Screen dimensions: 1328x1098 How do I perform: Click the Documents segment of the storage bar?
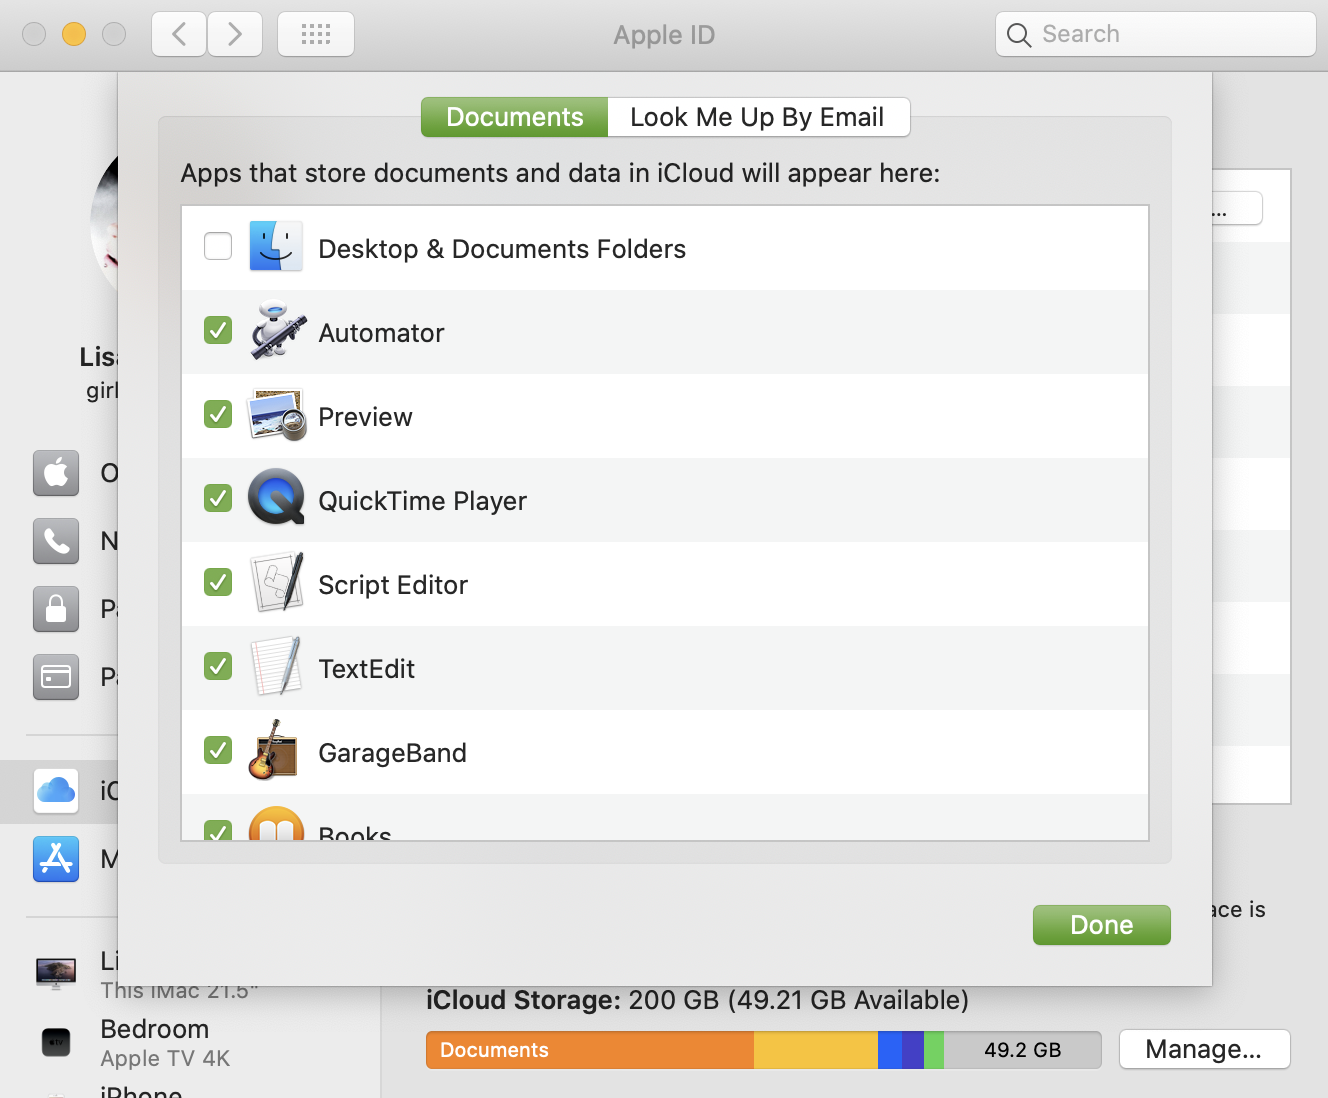(x=590, y=1050)
